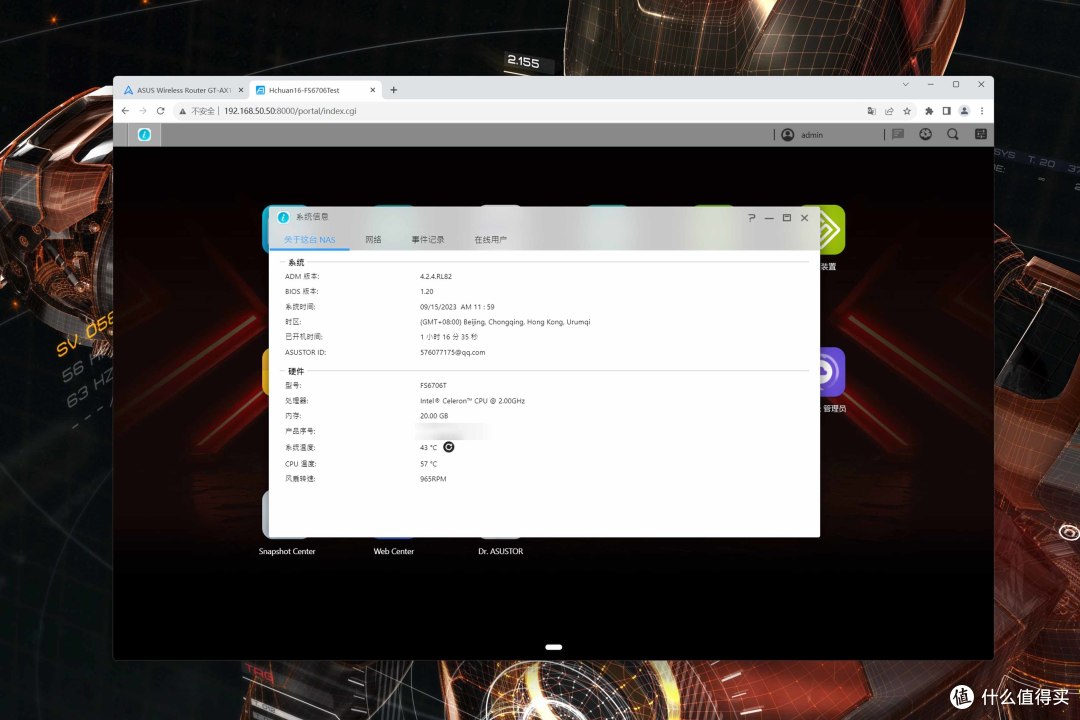Open help in system info window

751,218
